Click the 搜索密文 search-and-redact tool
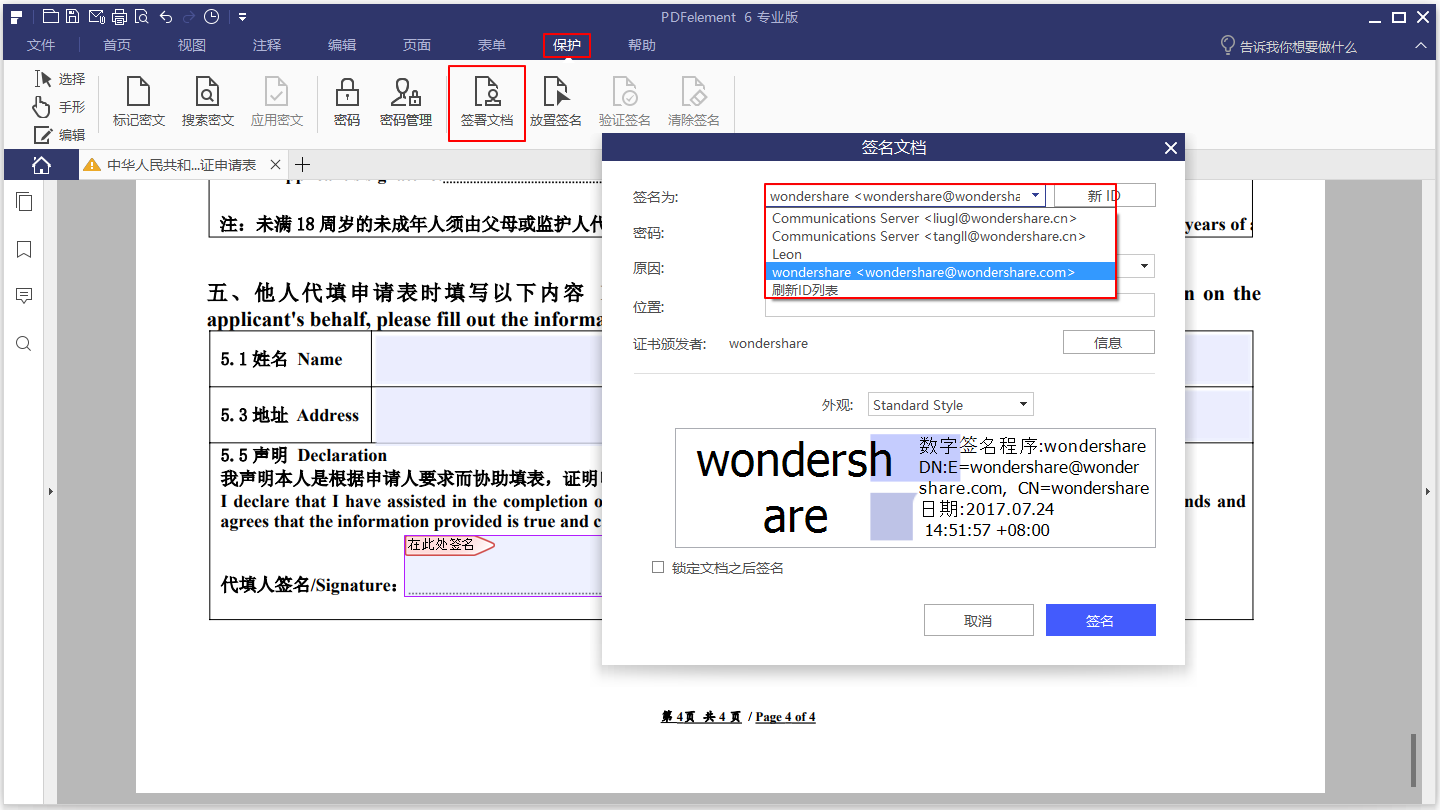1440x810 pixels. 208,103
